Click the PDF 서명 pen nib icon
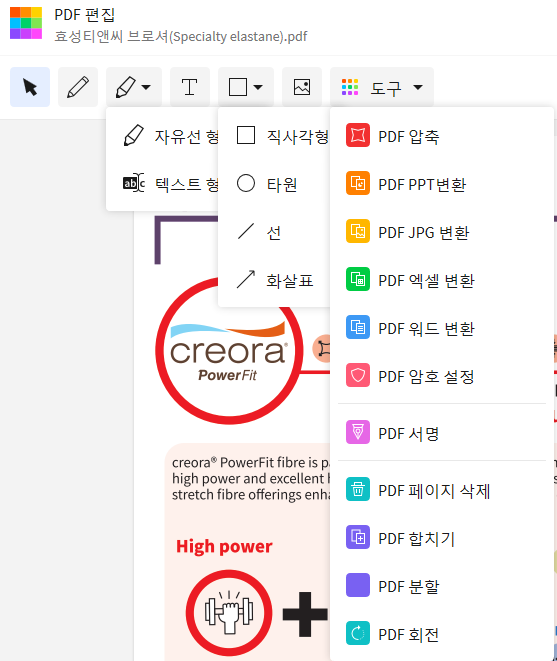 pos(358,432)
